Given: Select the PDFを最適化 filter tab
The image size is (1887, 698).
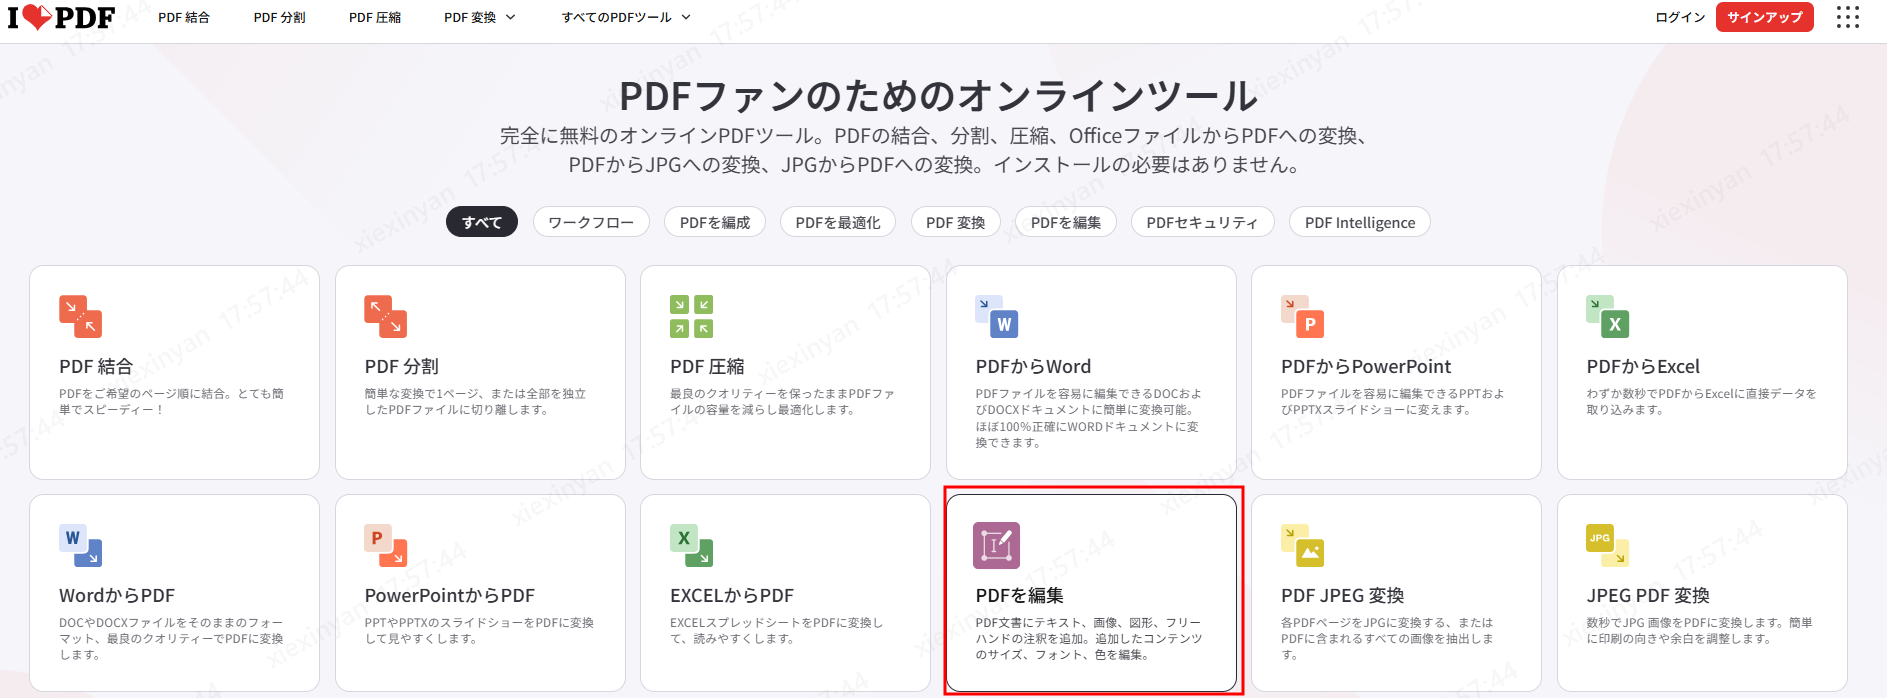Looking at the screenshot, I should click(838, 222).
